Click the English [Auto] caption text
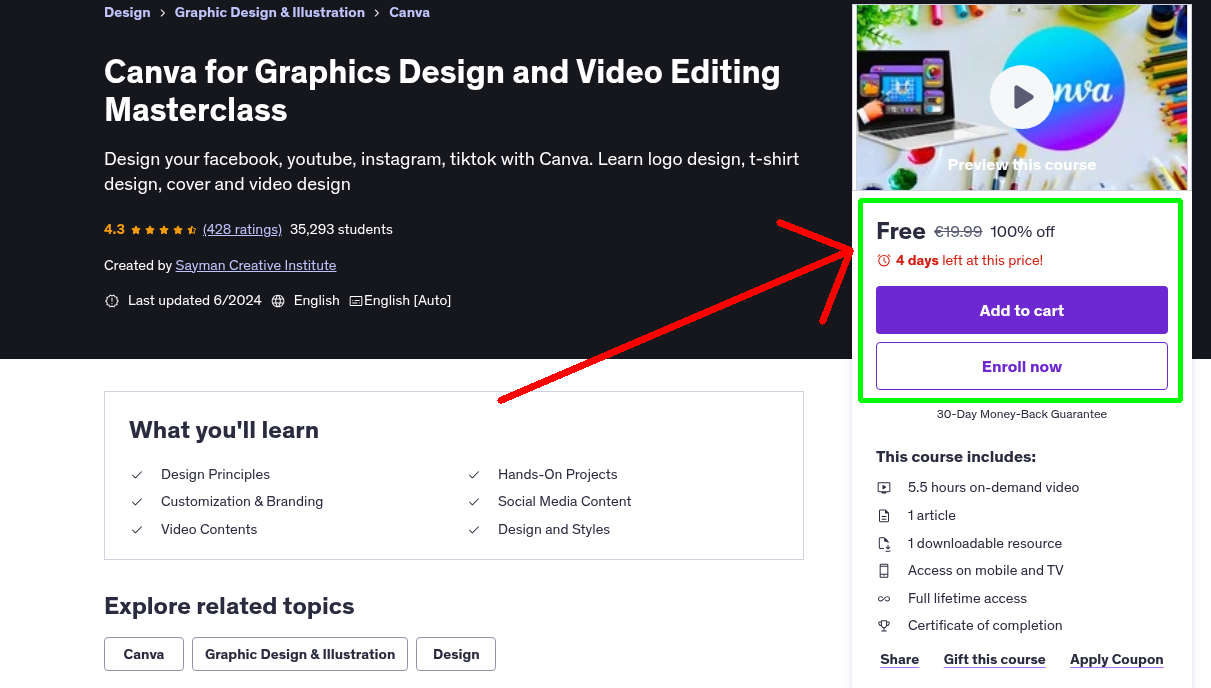1211x688 pixels. click(x=407, y=300)
